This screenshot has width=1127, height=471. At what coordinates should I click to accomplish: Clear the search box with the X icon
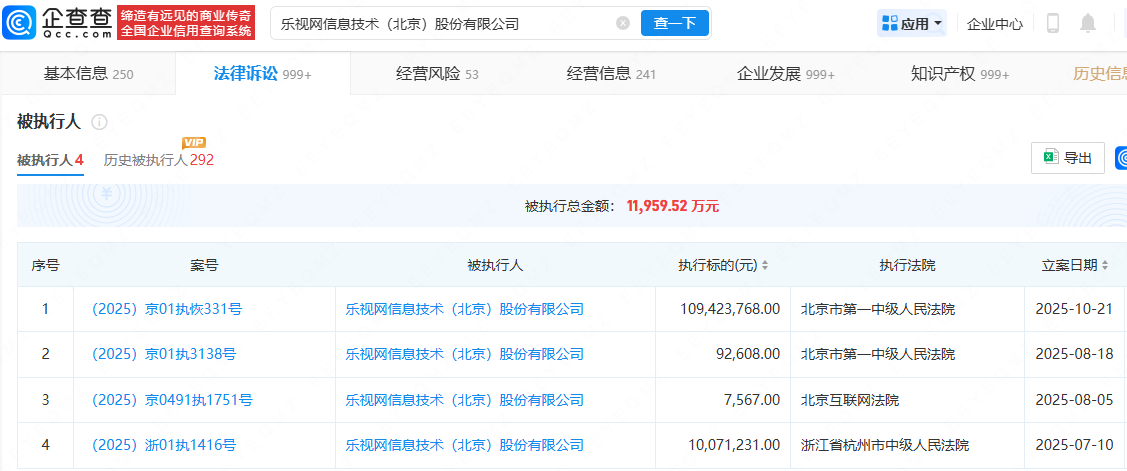point(623,23)
